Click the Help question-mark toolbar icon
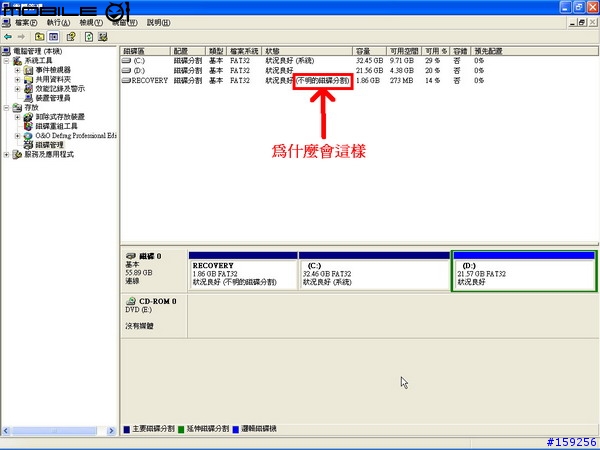The width and height of the screenshot is (600, 450). point(71,37)
